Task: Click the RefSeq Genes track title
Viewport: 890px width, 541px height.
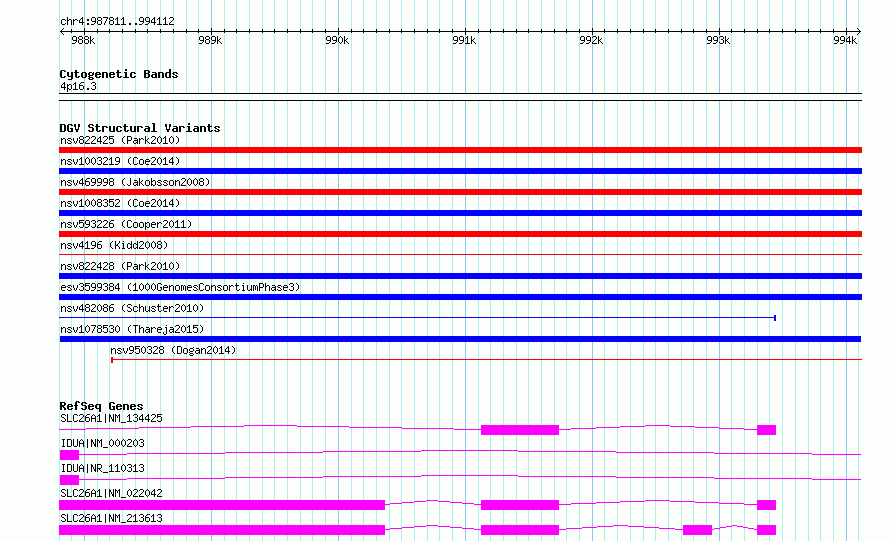Action: (x=101, y=406)
